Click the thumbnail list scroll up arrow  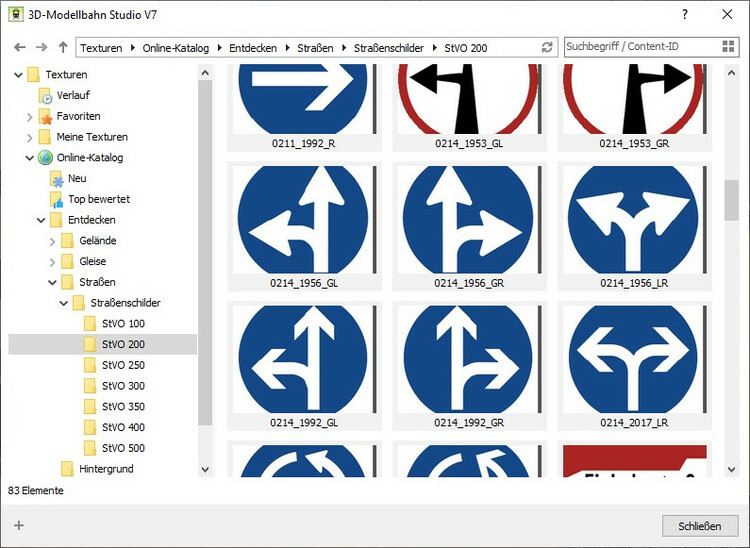[x=731, y=73]
